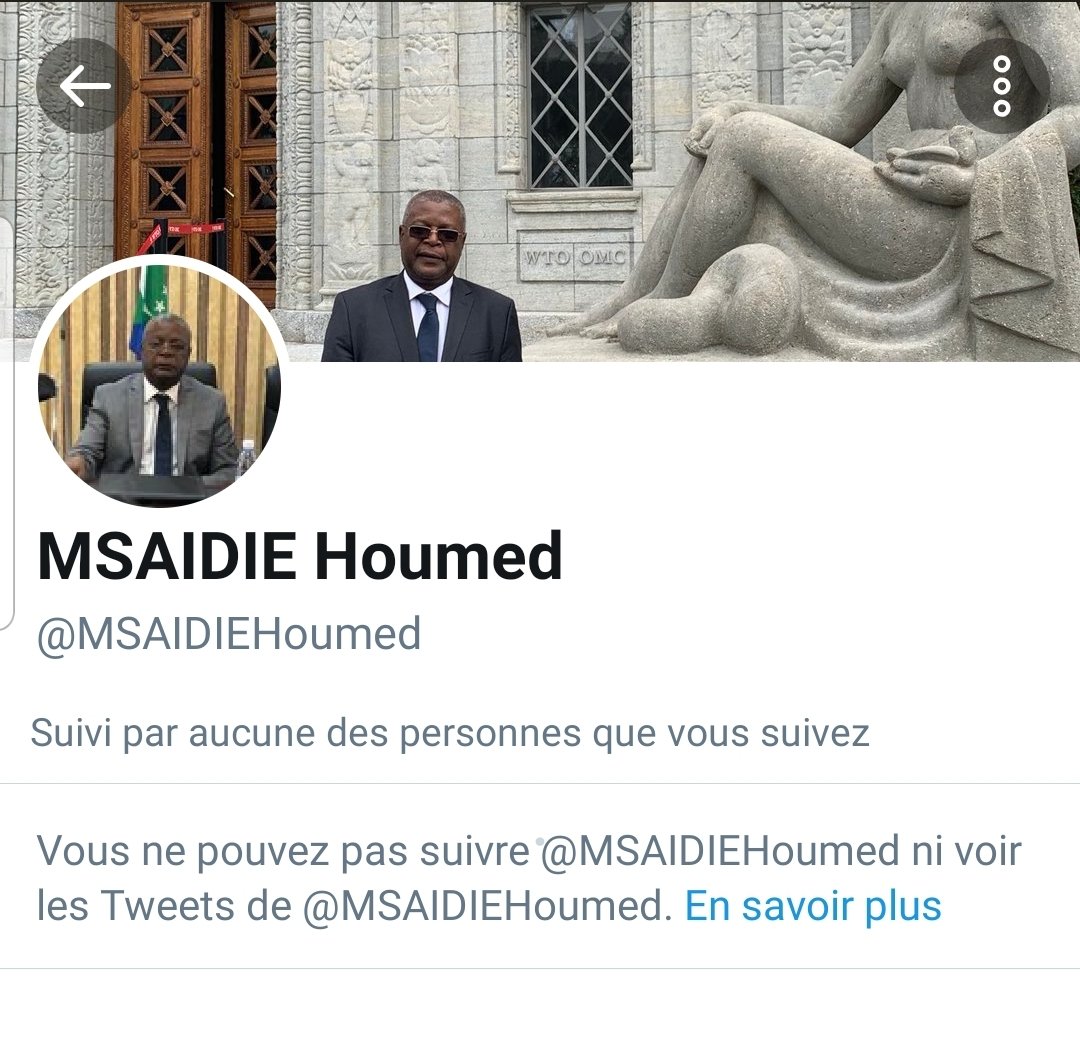This screenshot has width=1080, height=1051.
Task: Tap @MSAIDIEHoumed after "les Tweets de"
Action: [487, 906]
